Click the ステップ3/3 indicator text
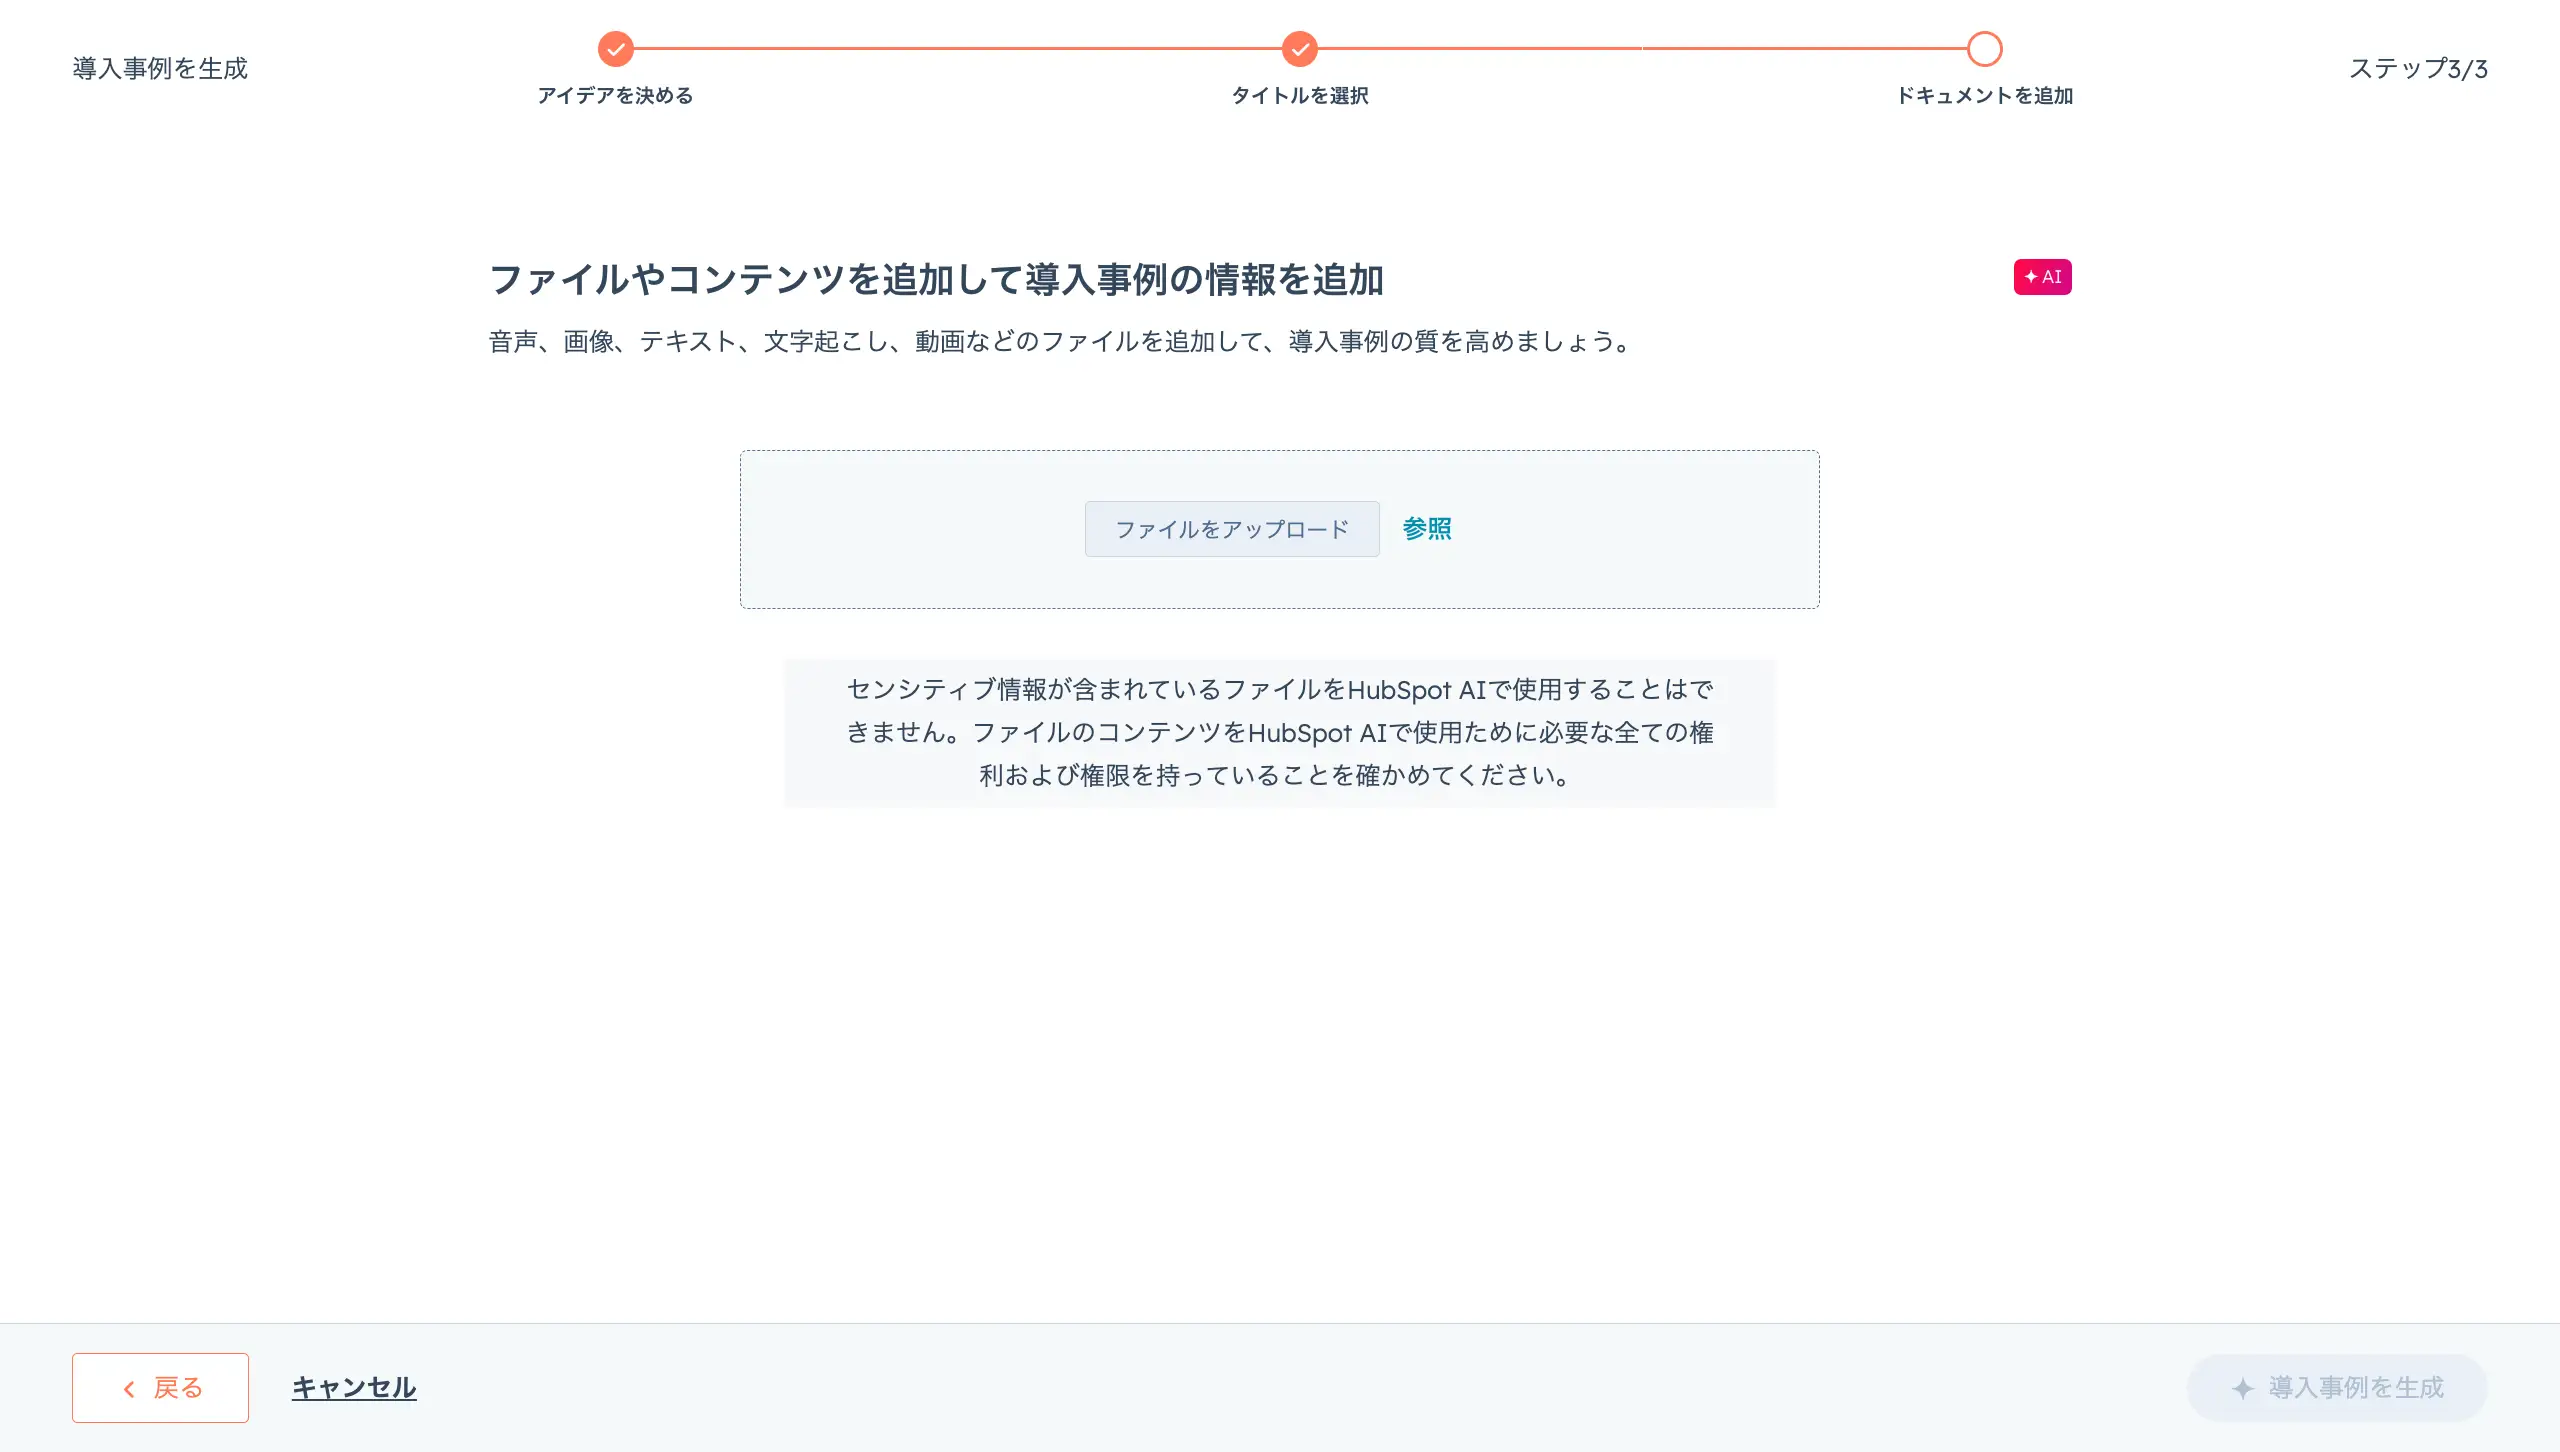This screenshot has width=2560, height=1452. [x=2418, y=68]
